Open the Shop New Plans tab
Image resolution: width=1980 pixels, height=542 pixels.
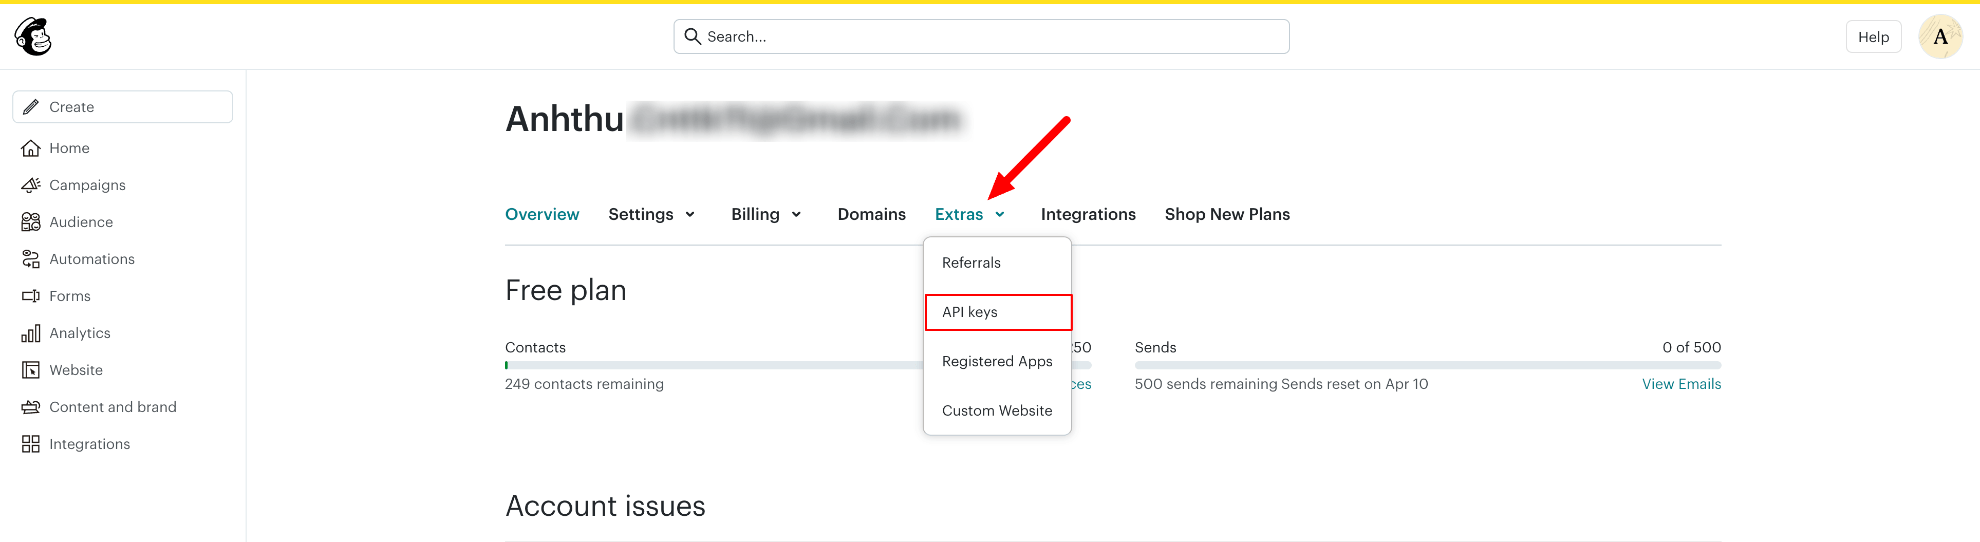[x=1227, y=214]
